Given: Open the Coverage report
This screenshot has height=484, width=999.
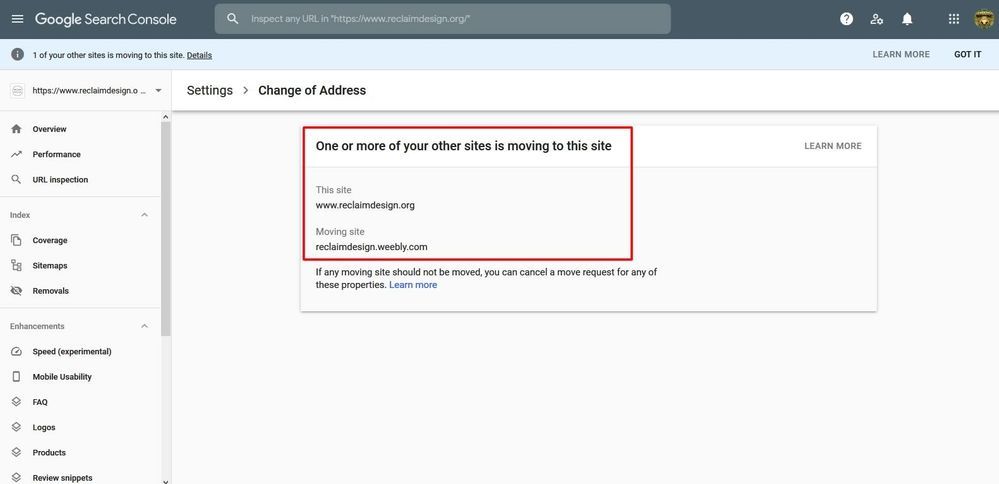Looking at the screenshot, I should pyautogui.click(x=50, y=240).
